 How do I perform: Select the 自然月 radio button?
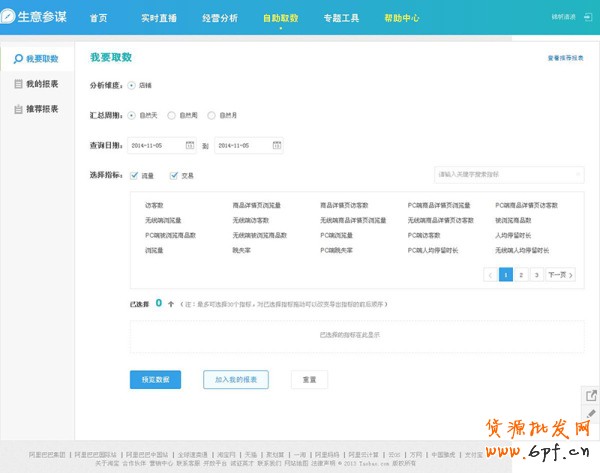tap(212, 115)
